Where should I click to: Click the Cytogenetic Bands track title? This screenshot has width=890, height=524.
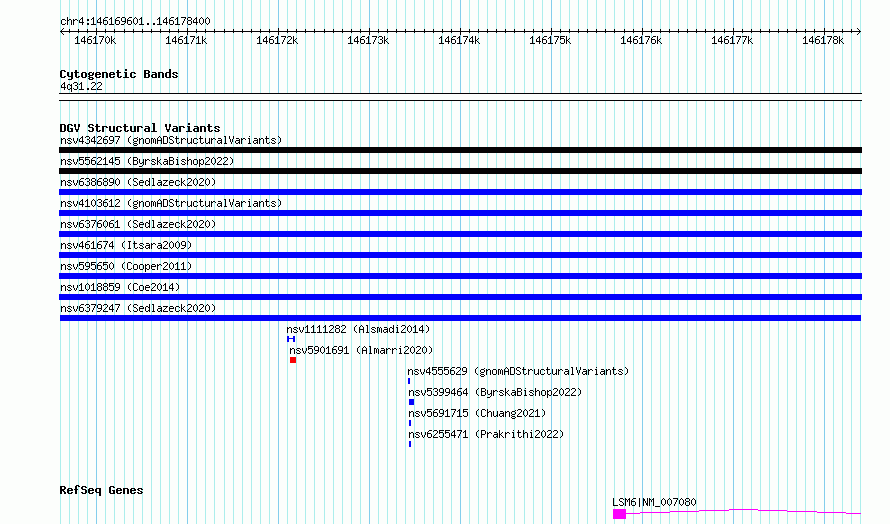click(x=119, y=74)
